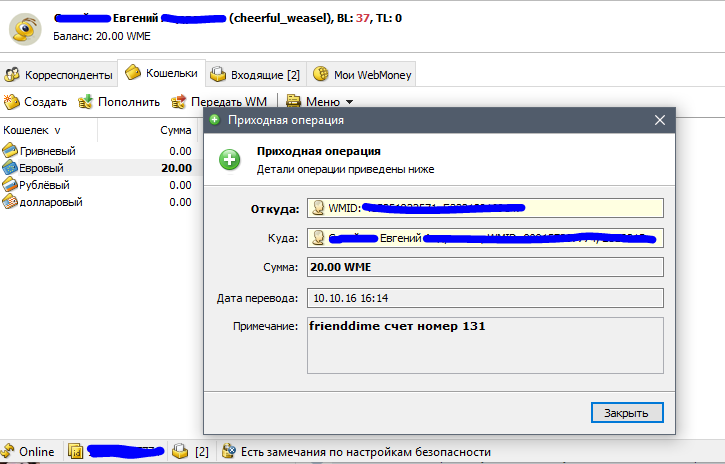Click the Создать wallet button
Screen dimensions: 725x464
tap(35, 102)
